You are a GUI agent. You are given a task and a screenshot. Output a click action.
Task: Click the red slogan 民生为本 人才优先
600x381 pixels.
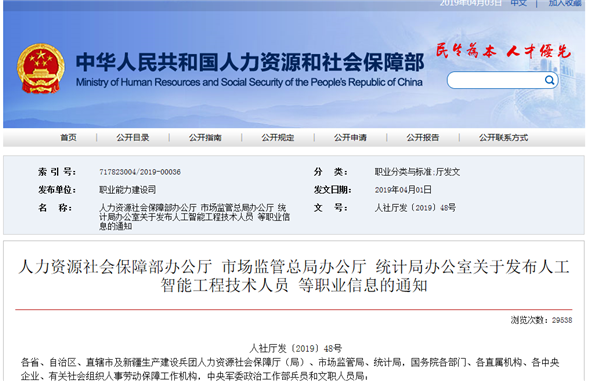pyautogui.click(x=503, y=51)
